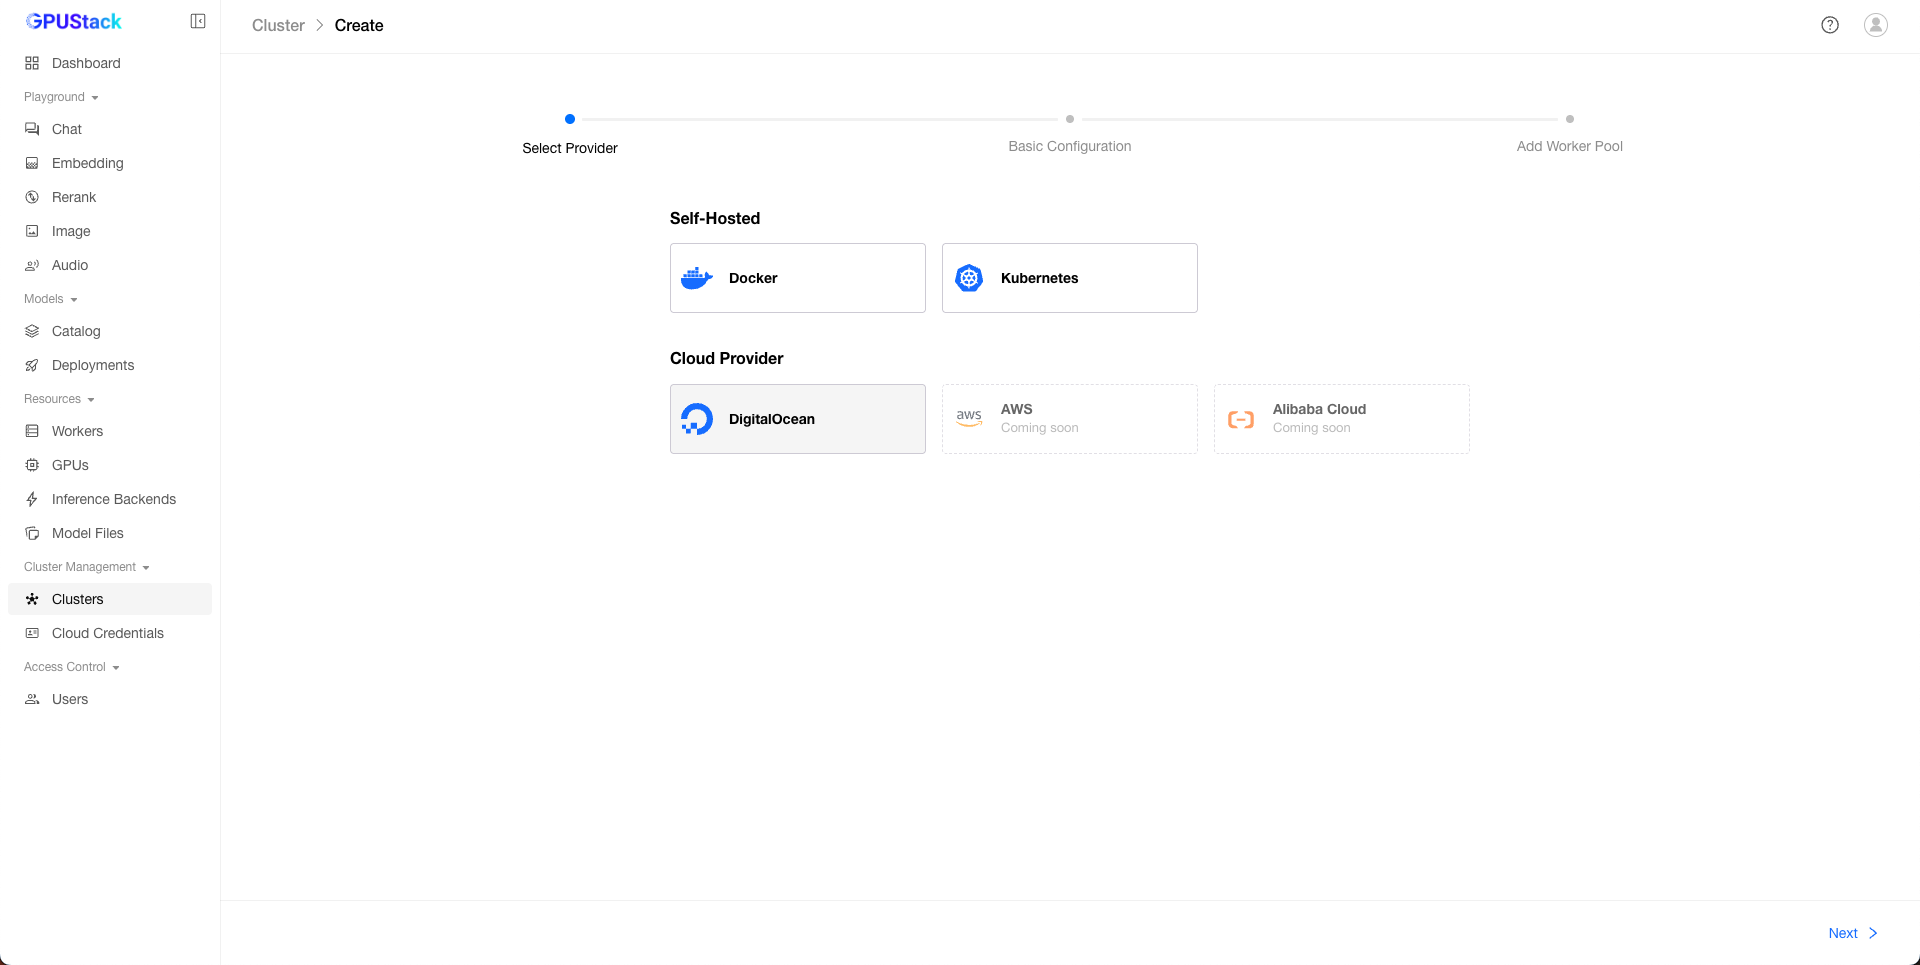Navigate back via Cluster breadcrumb
This screenshot has height=965, width=1920.
coord(278,26)
